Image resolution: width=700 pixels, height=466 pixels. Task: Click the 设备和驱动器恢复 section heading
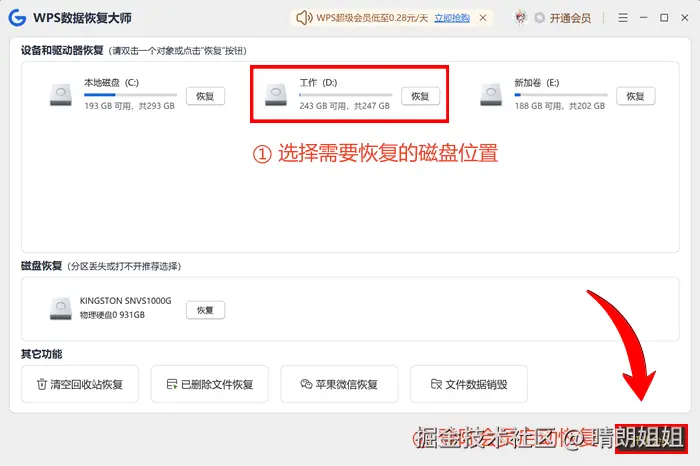click(62, 50)
